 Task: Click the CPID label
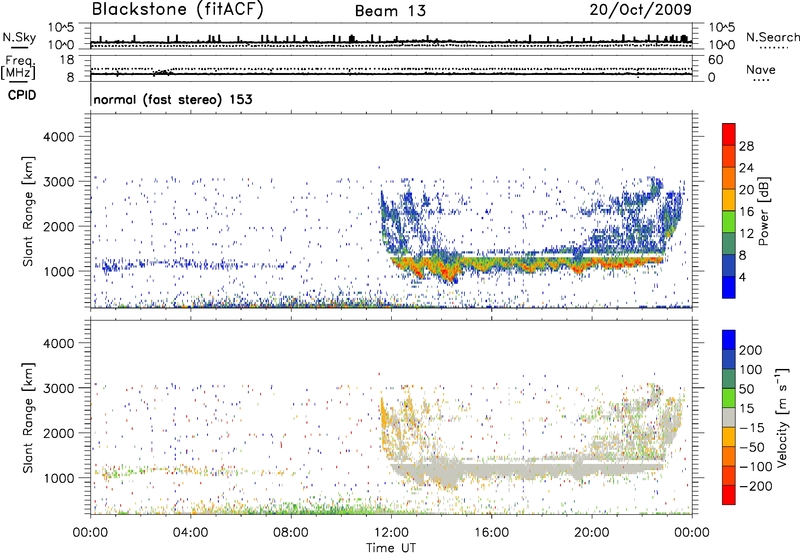(x=22, y=95)
